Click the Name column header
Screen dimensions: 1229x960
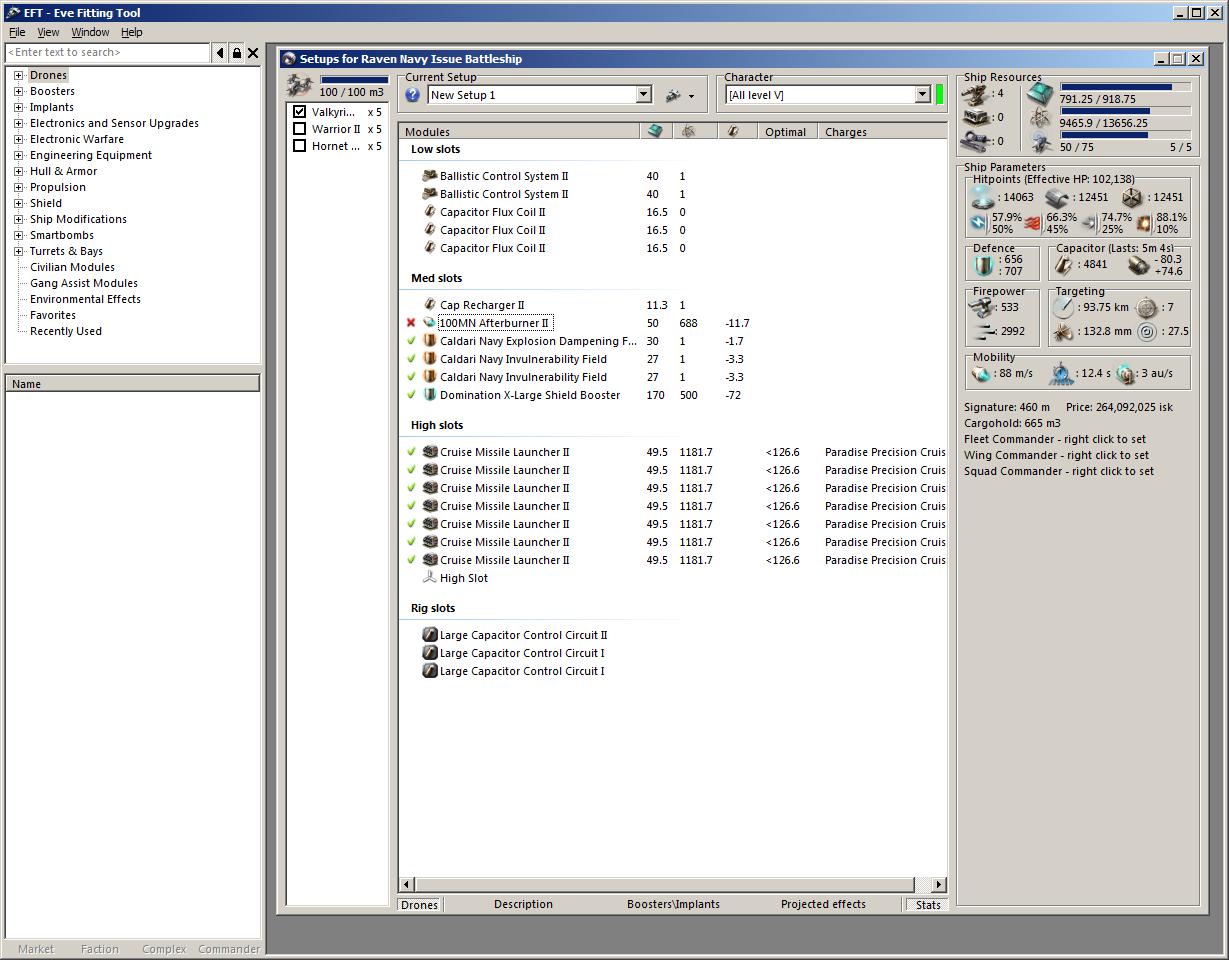pyautogui.click(x=133, y=384)
